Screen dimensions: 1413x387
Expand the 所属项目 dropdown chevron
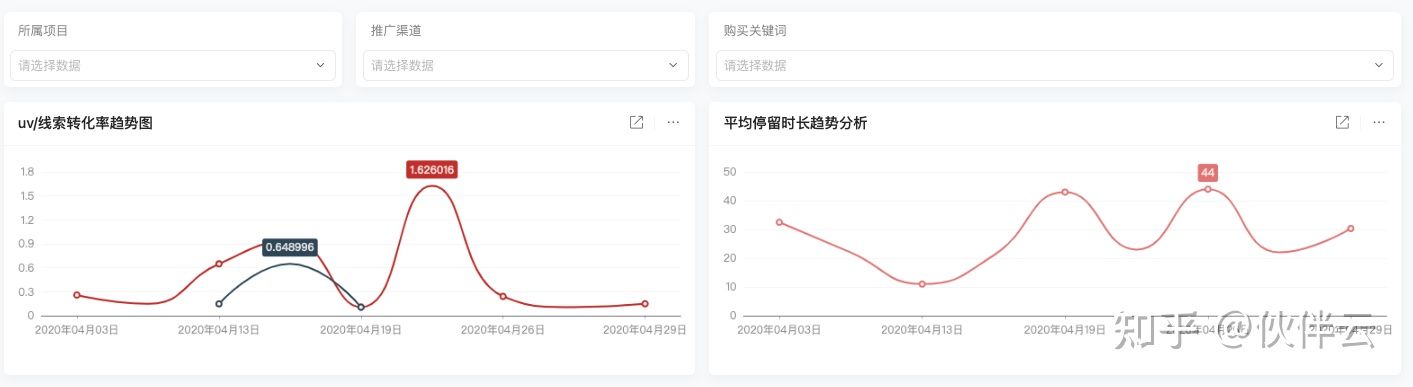pos(321,65)
